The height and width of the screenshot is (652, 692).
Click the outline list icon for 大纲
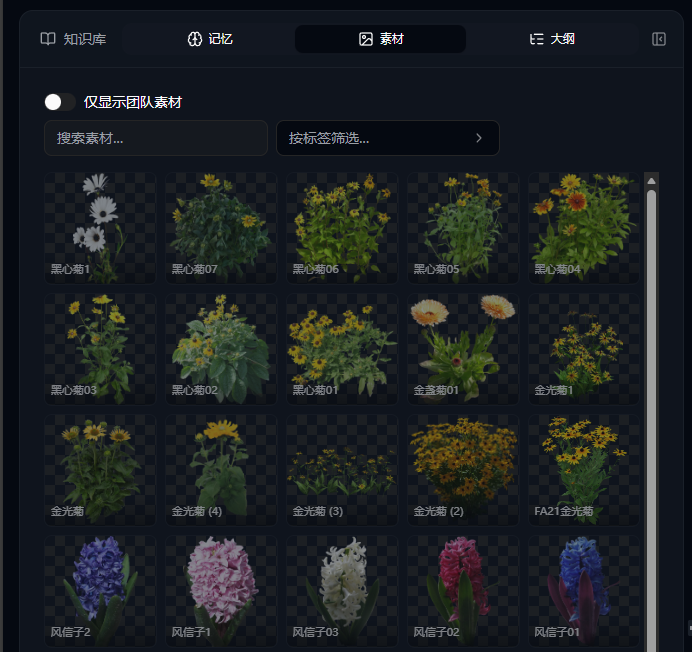tap(536, 39)
